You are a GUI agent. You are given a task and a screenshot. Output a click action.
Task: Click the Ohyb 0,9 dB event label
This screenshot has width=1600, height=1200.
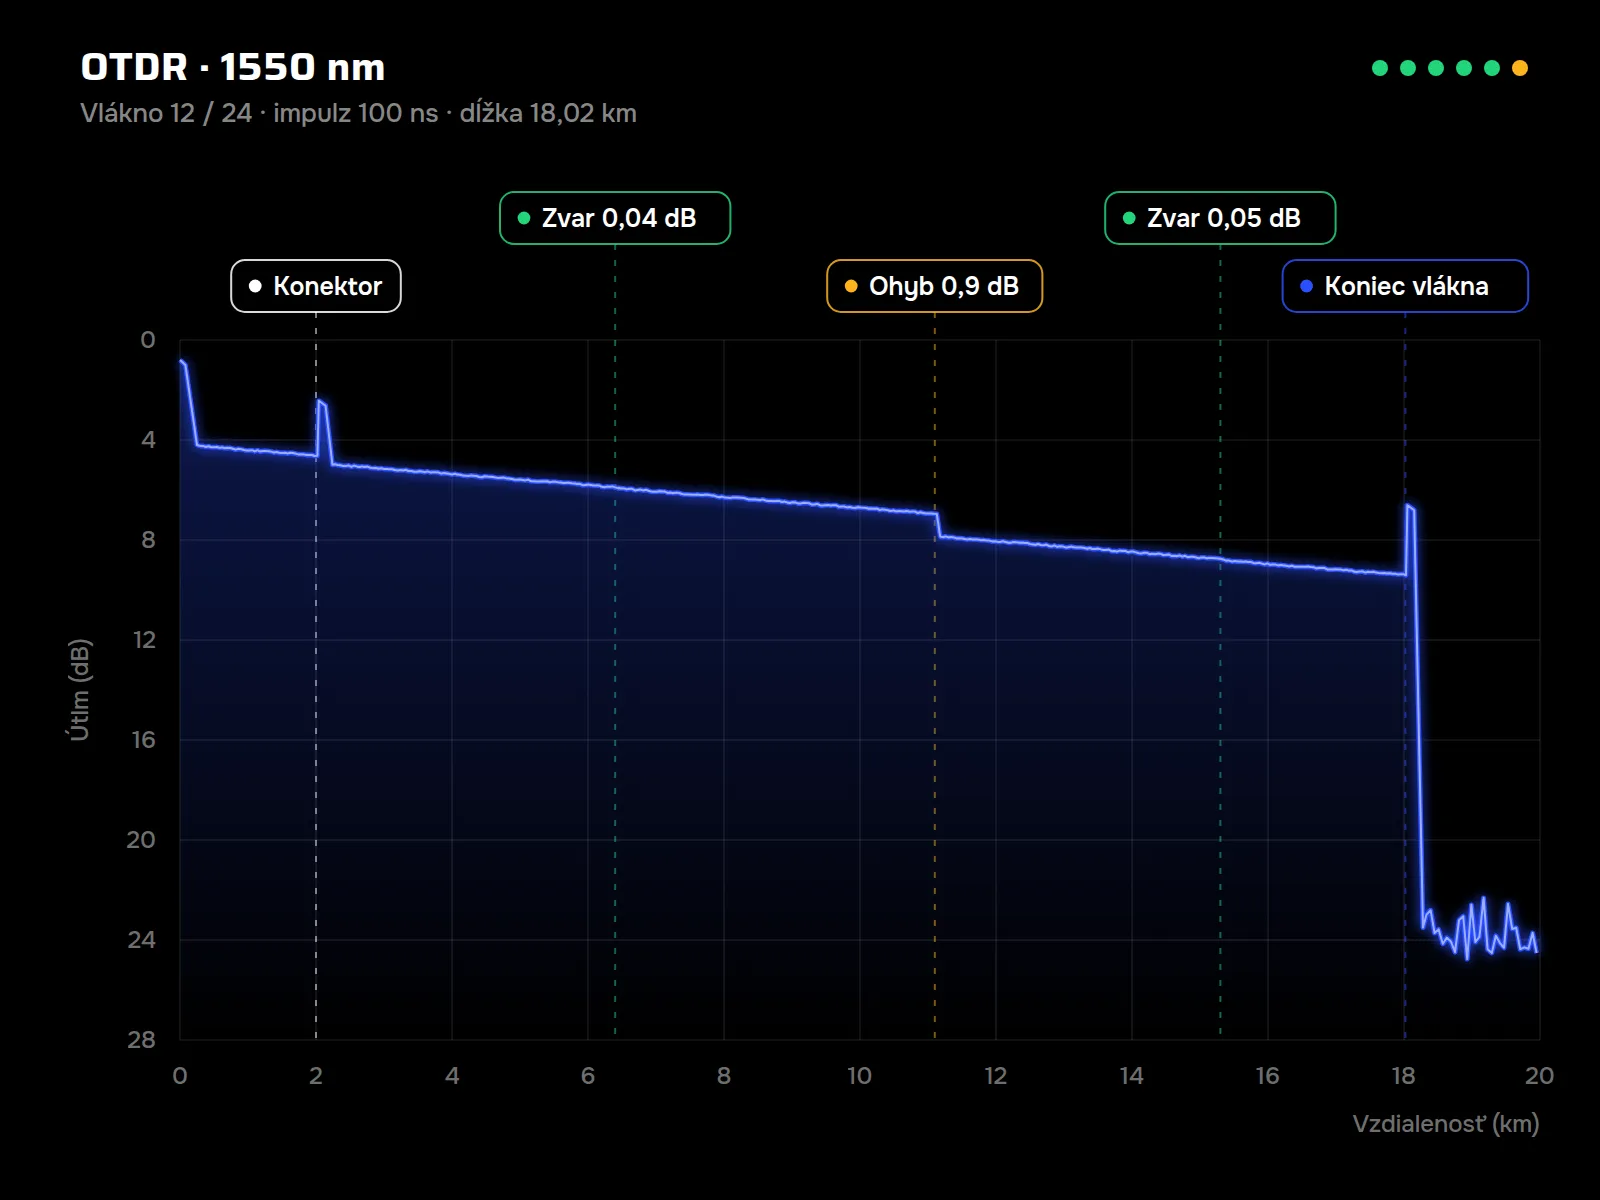[x=934, y=286]
